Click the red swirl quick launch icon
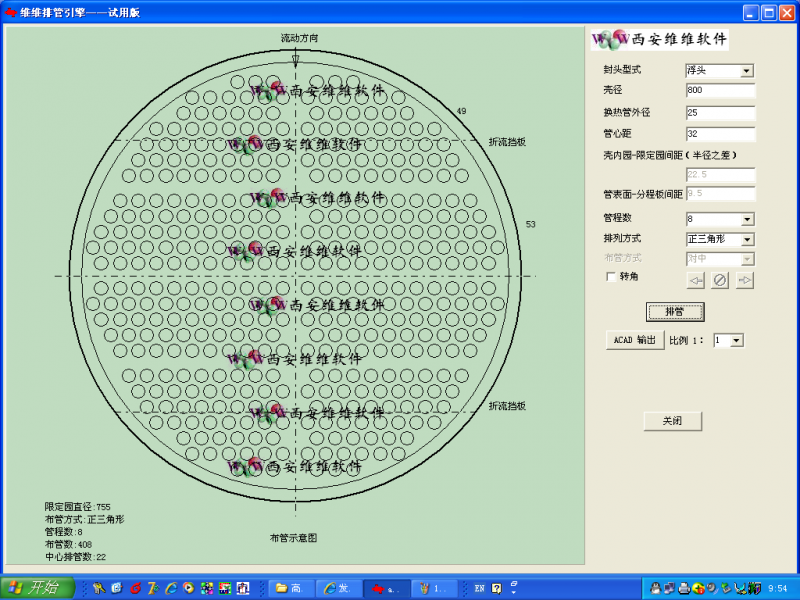Screen dimensions: 800x600 pos(135,588)
